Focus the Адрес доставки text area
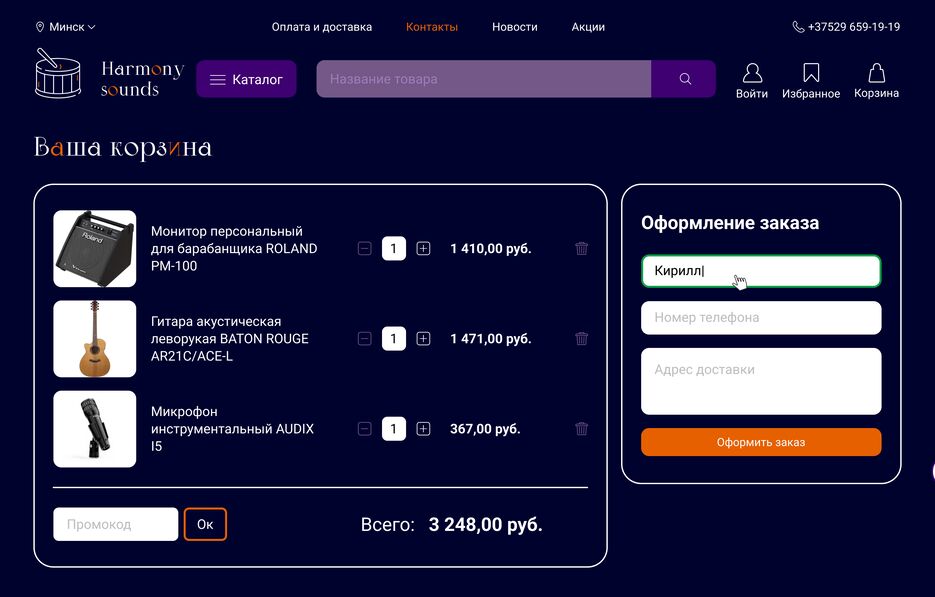Viewport: 935px width, 597px height. [x=761, y=381]
